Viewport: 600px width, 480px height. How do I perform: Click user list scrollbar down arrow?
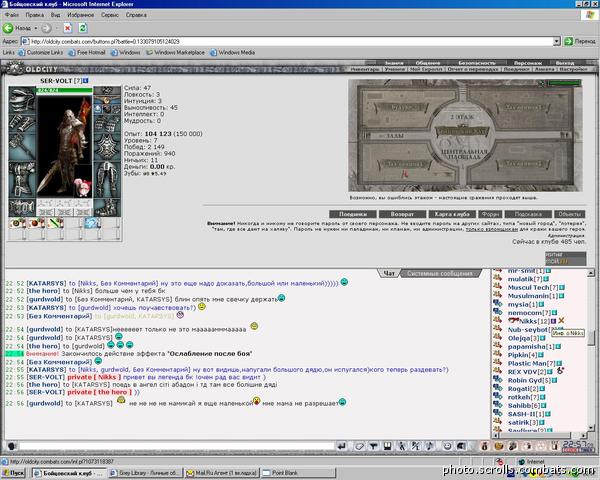[x=591, y=428]
